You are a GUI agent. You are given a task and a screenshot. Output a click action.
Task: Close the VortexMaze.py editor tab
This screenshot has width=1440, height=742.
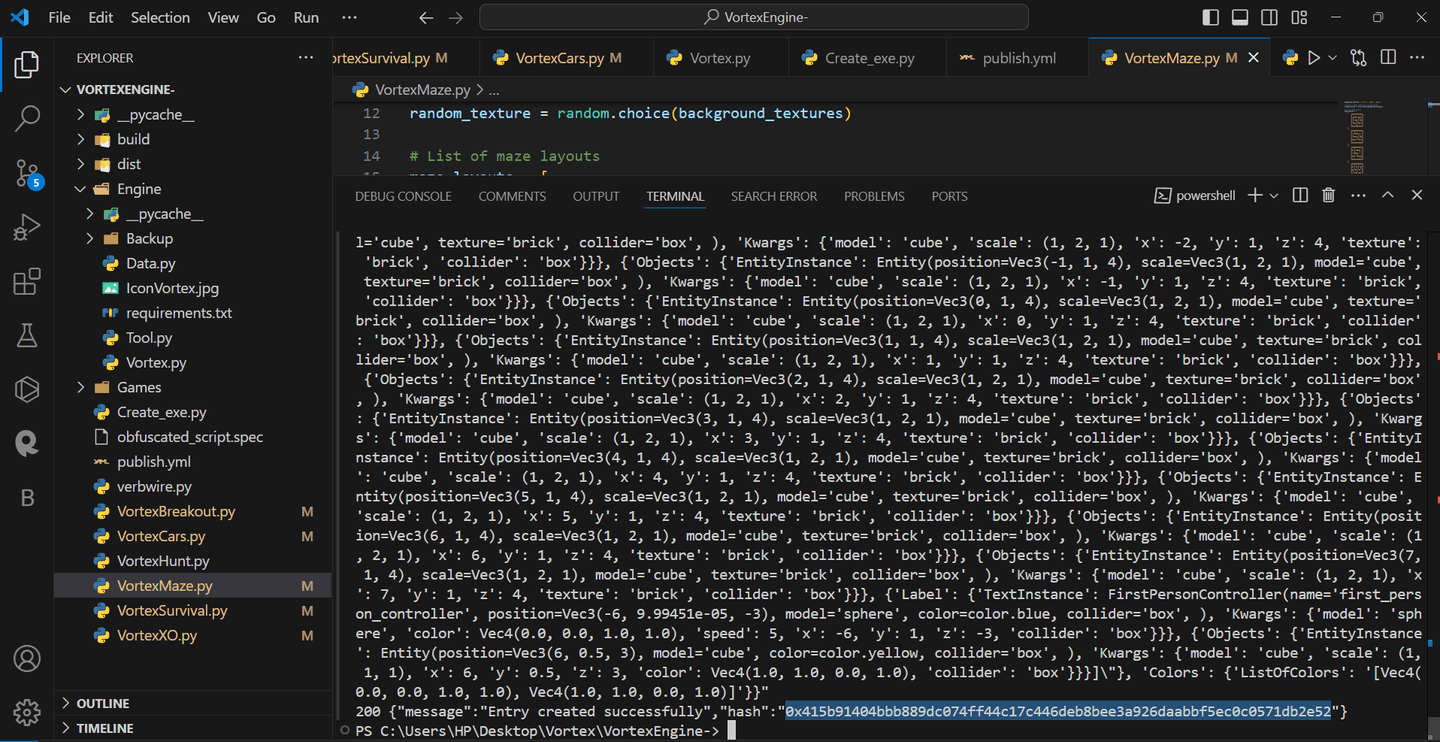click(x=1254, y=58)
